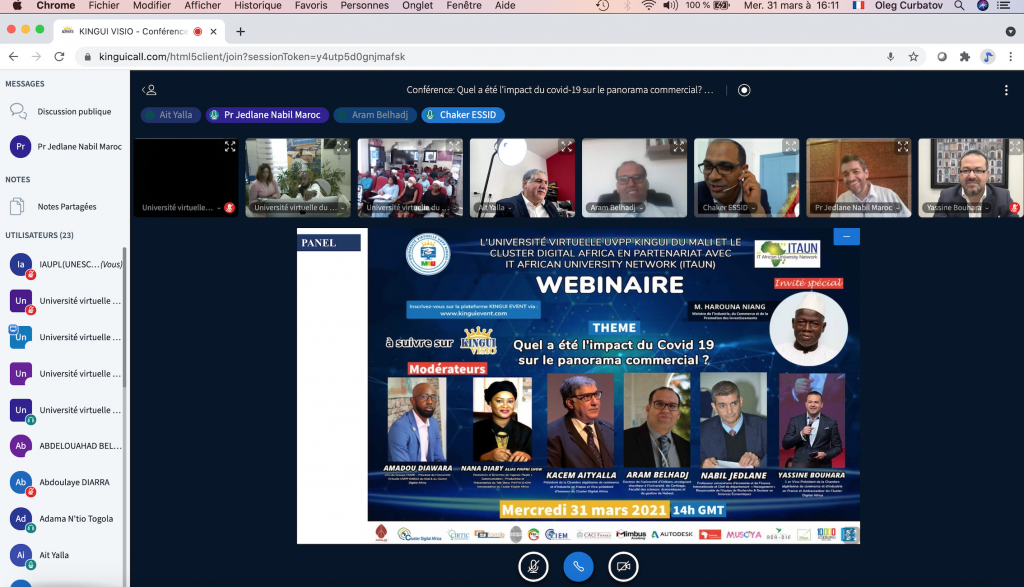Image resolution: width=1024 pixels, height=587 pixels.
Task: Select user Abdoulaye DIARRA
Action: point(64,483)
